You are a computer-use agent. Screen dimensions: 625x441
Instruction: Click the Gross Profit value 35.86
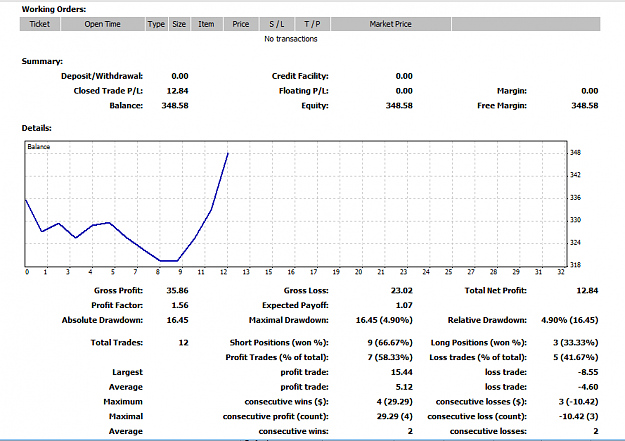(177, 291)
